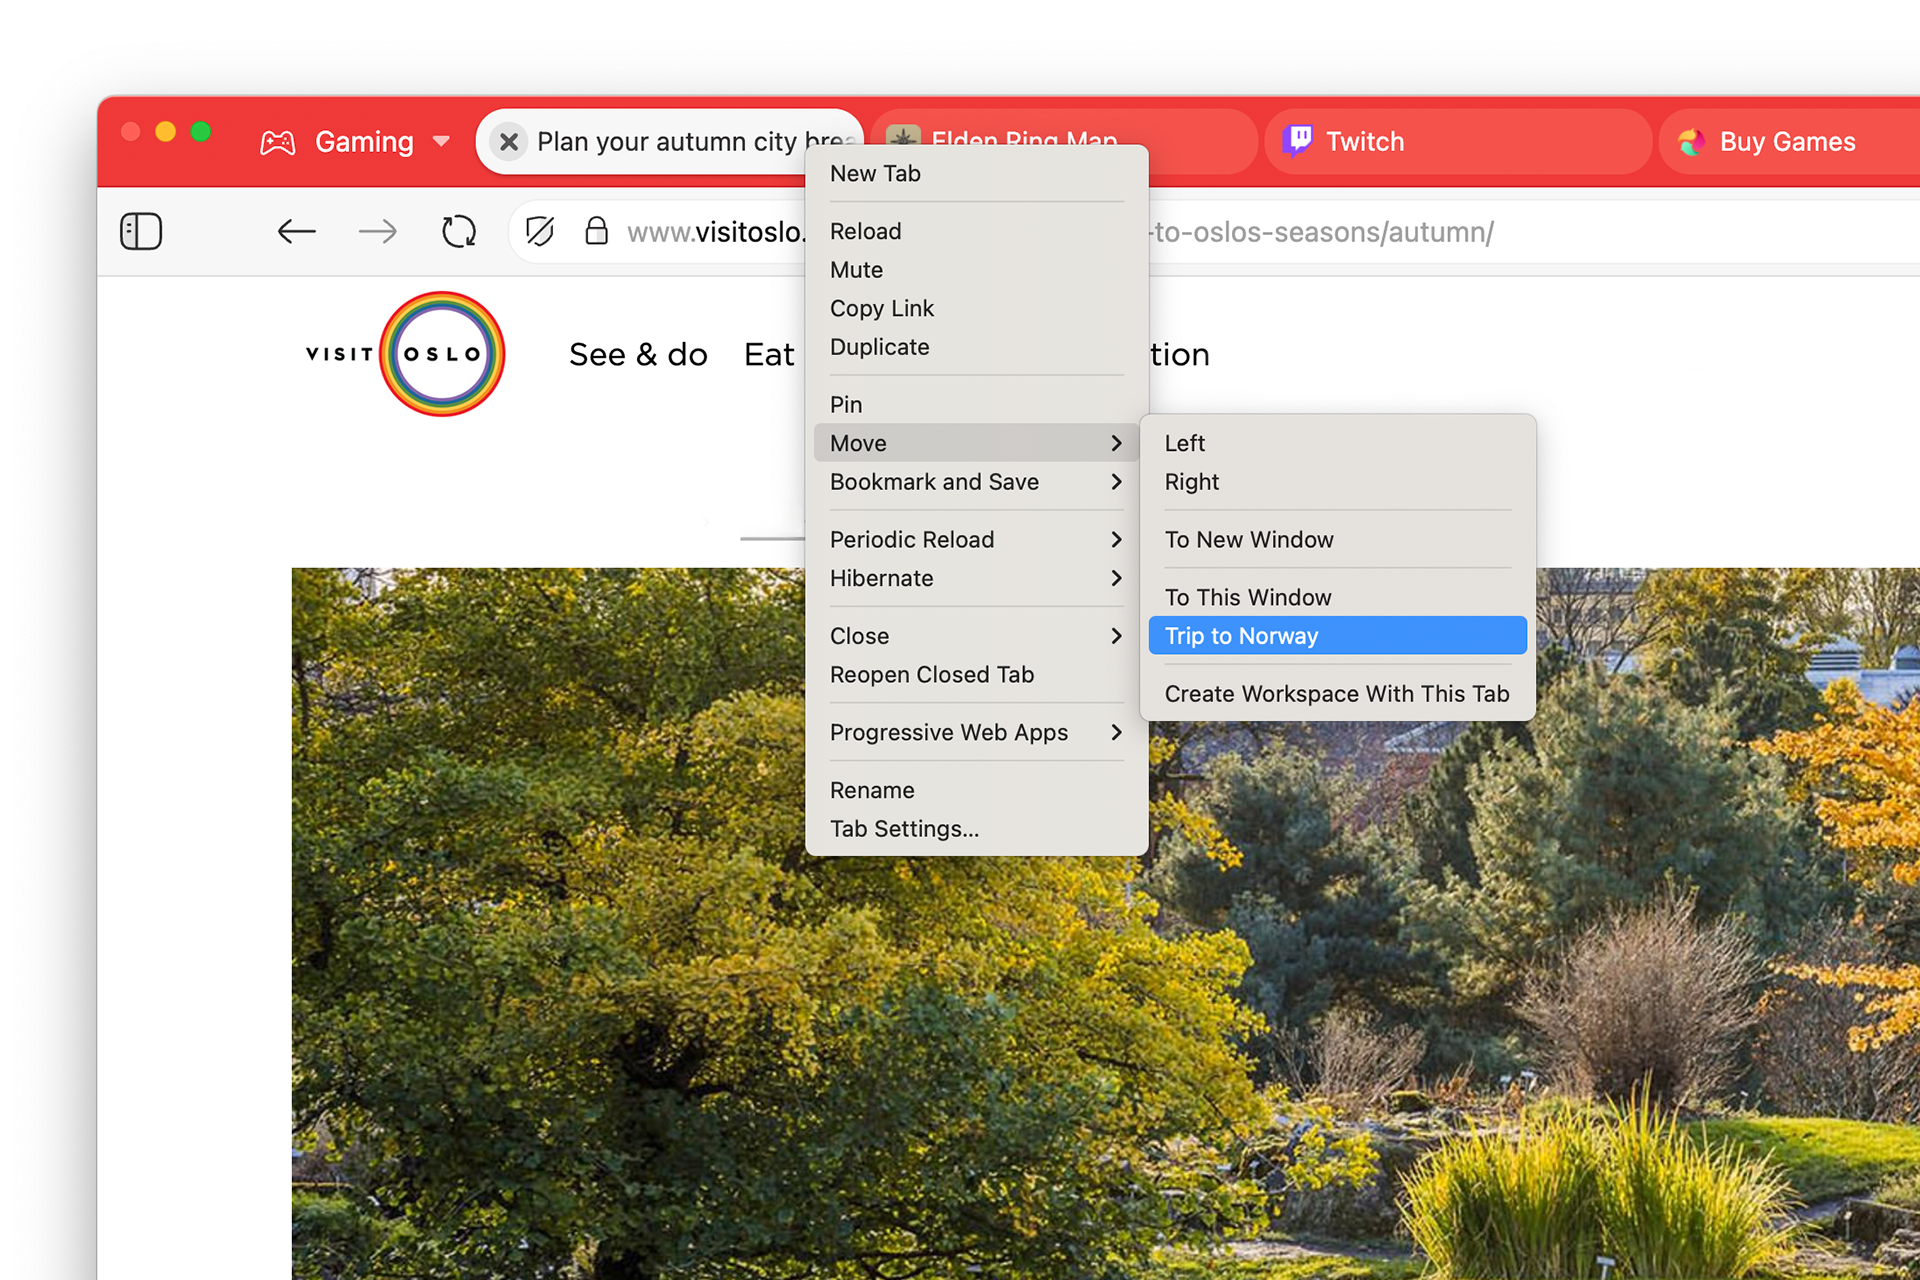This screenshot has height=1280, width=1920.
Task: Switch to the Twitch tab
Action: click(1458, 142)
